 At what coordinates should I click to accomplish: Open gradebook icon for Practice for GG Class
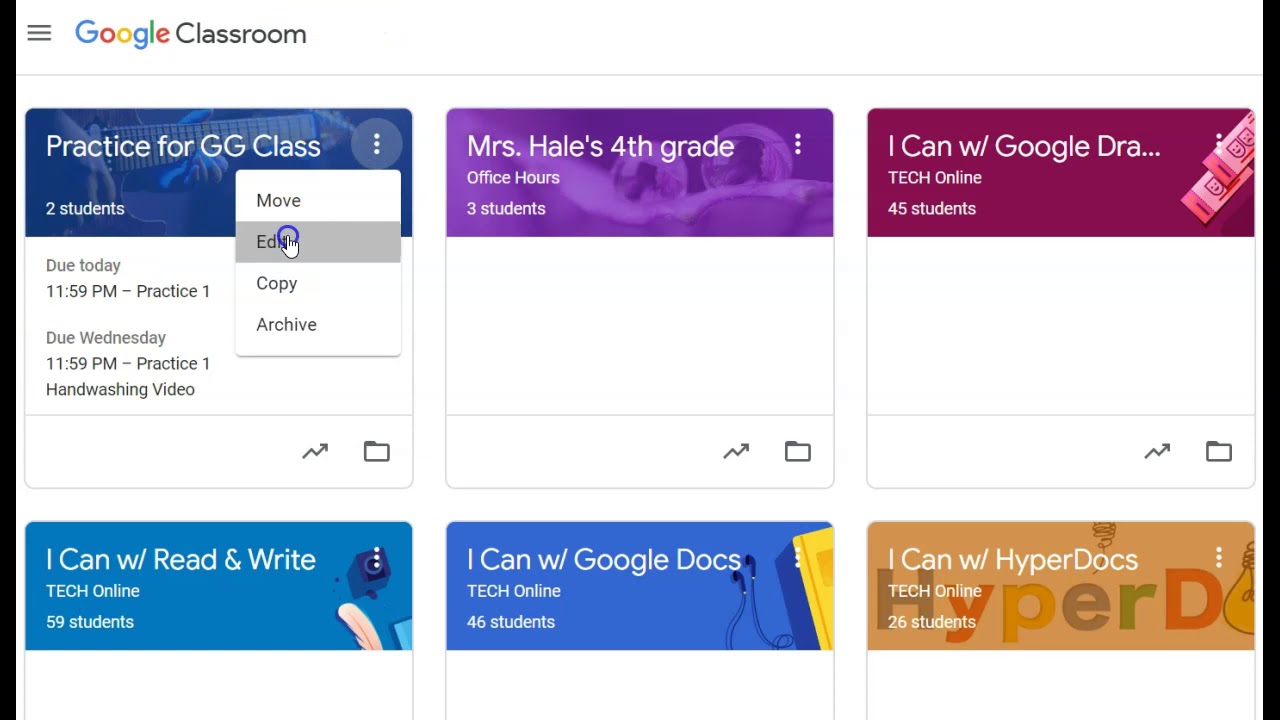315,452
